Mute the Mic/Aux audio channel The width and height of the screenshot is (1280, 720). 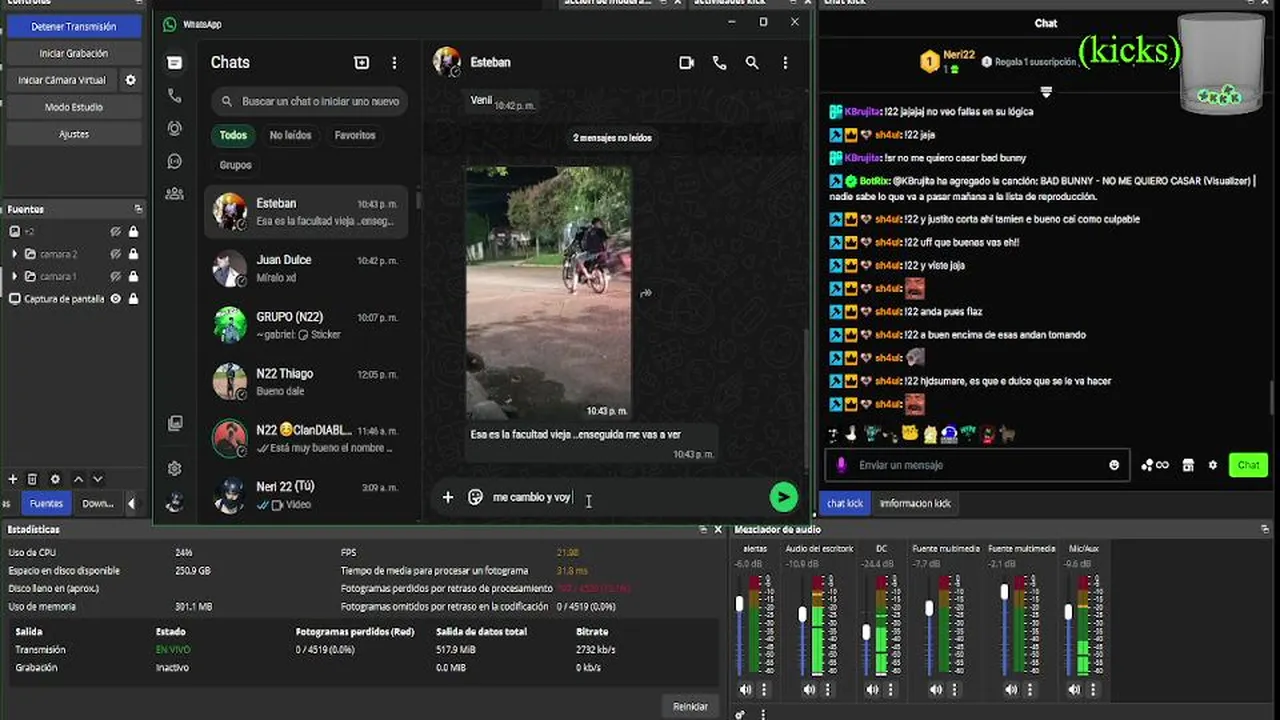coord(1074,690)
